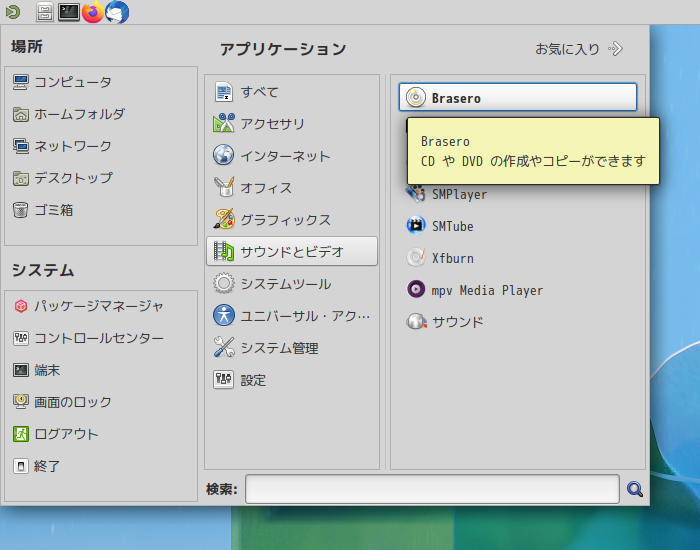Launch the file manager from the panel
This screenshot has width=700, height=550.
coord(45,12)
